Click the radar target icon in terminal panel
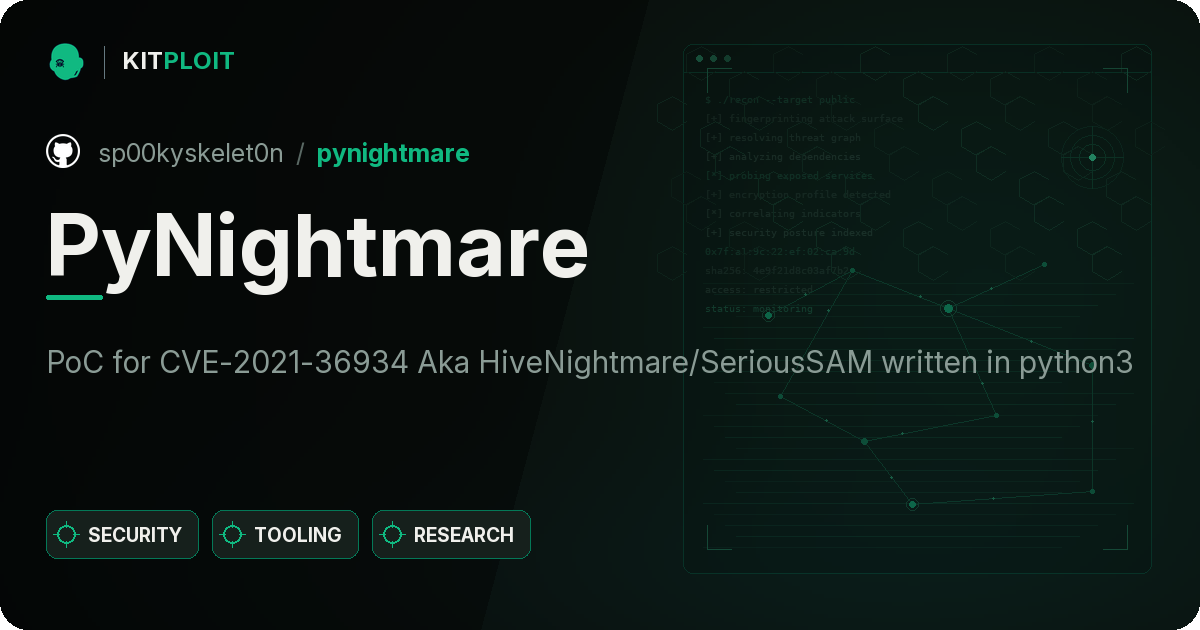 point(1092,157)
